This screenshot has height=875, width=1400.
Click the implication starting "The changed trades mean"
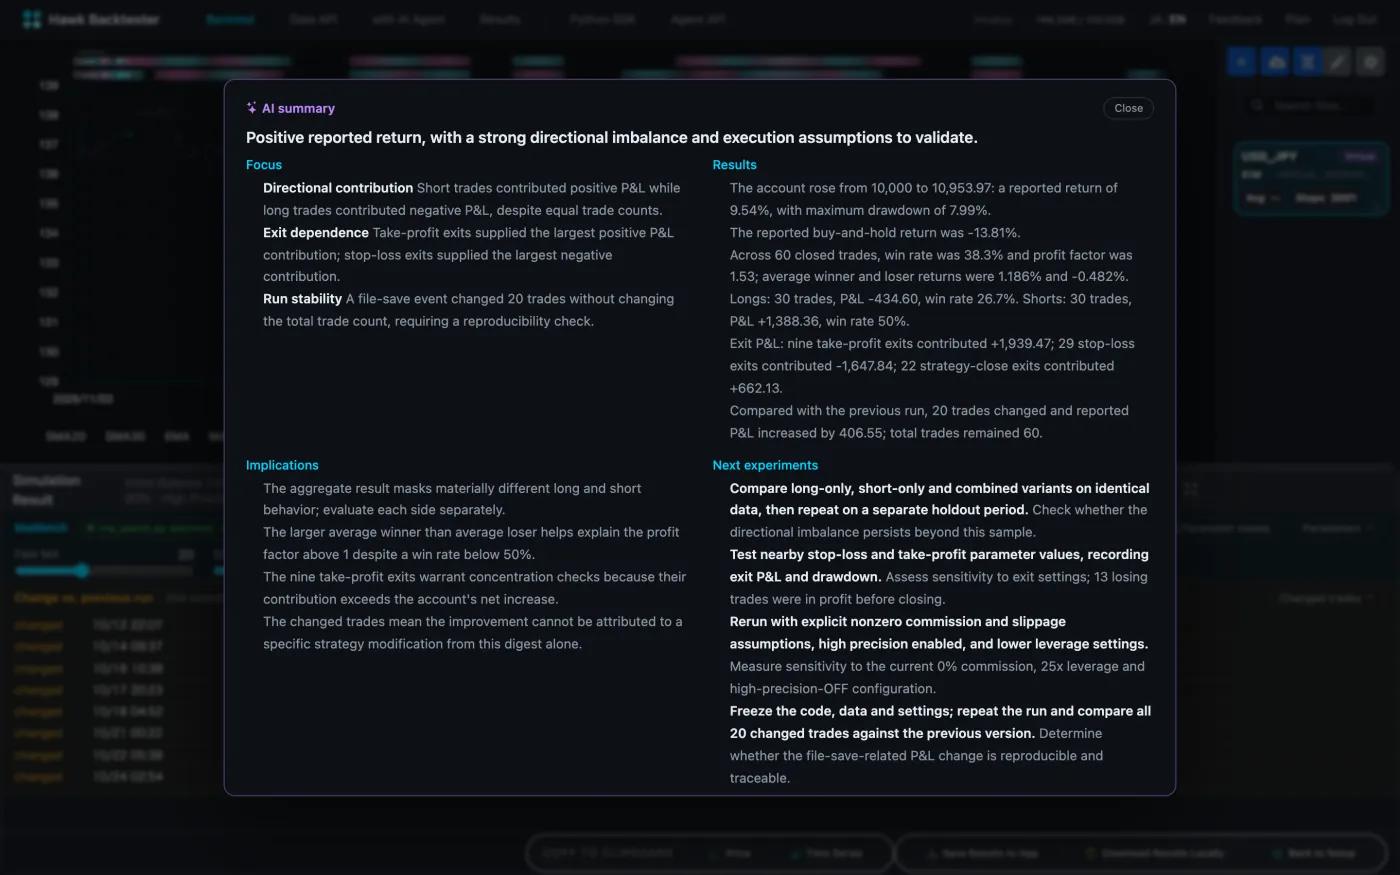click(473, 633)
